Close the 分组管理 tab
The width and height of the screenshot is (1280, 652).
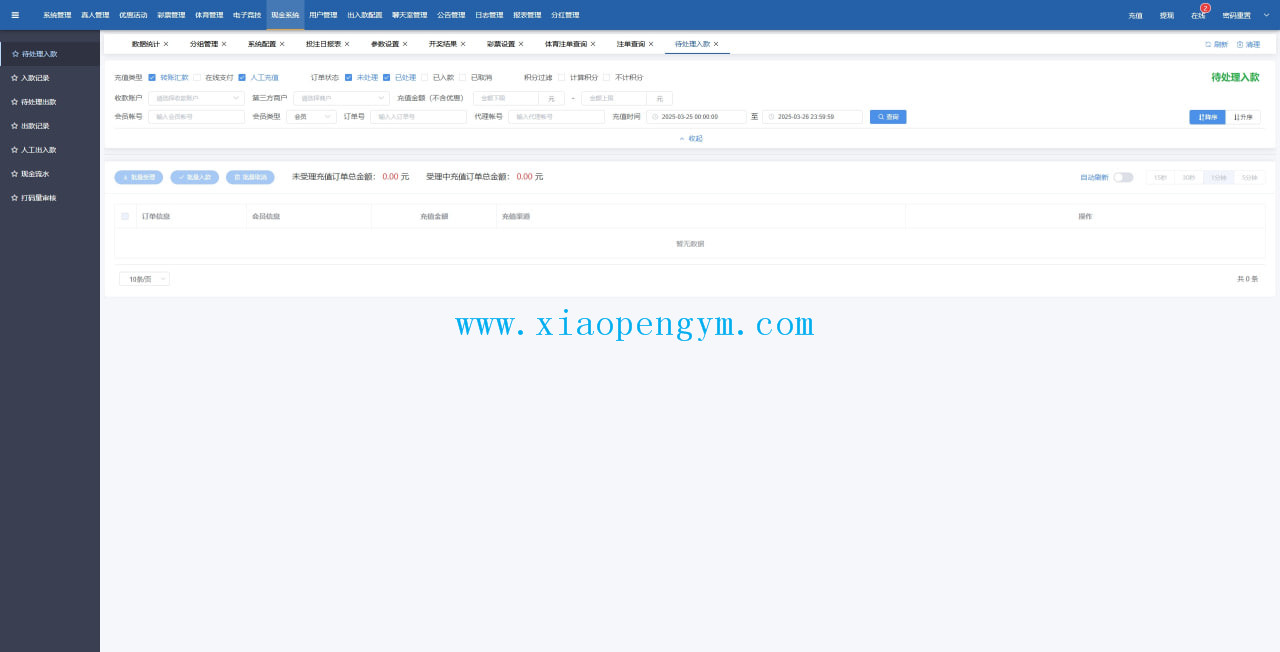(x=224, y=44)
